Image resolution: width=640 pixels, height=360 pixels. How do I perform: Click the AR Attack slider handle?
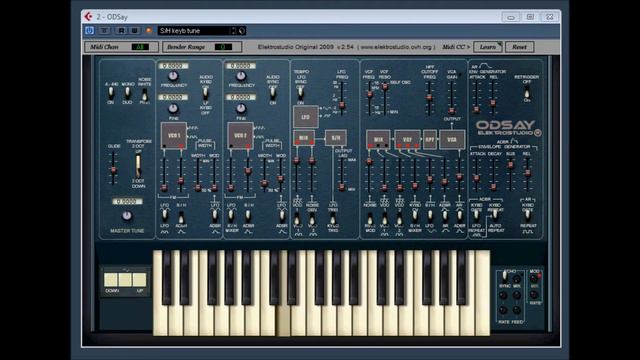click(x=476, y=109)
